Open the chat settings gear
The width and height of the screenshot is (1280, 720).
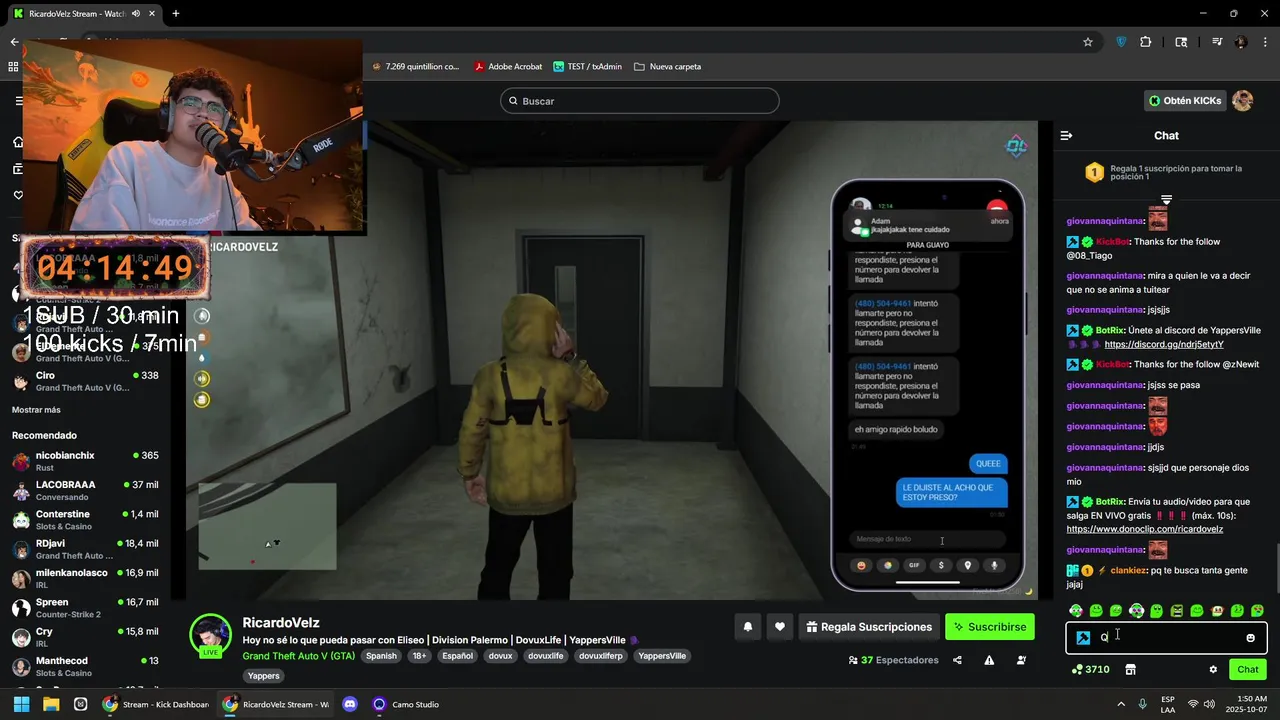click(x=1213, y=669)
